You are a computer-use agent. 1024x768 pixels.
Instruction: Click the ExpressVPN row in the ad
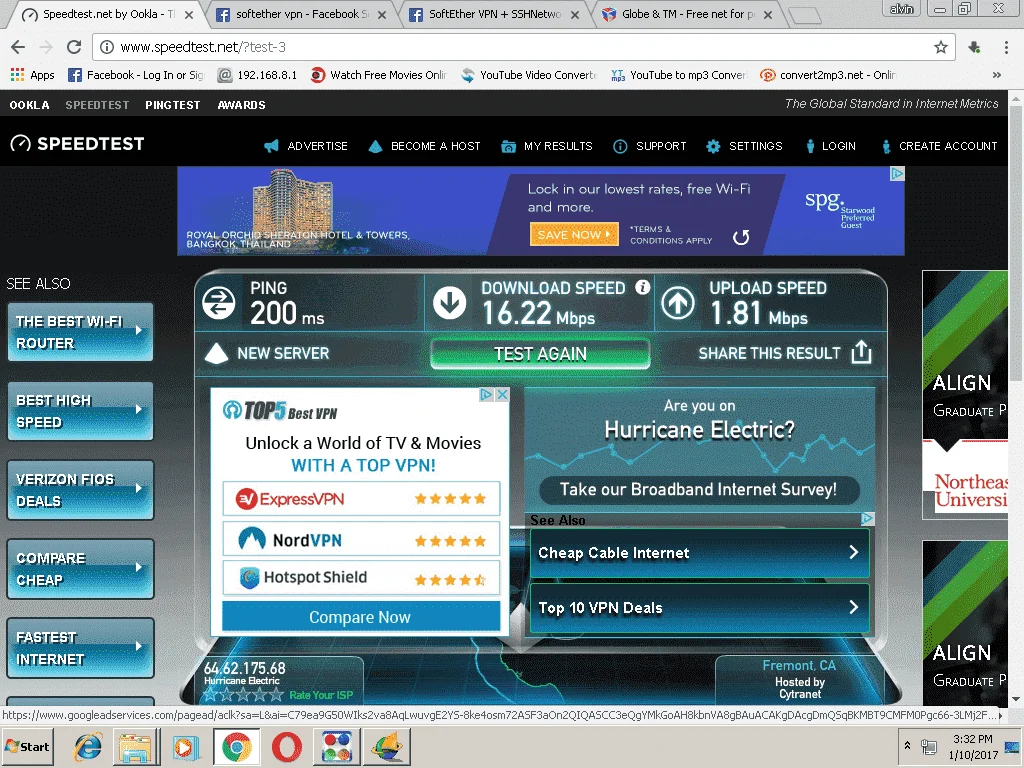click(x=361, y=499)
